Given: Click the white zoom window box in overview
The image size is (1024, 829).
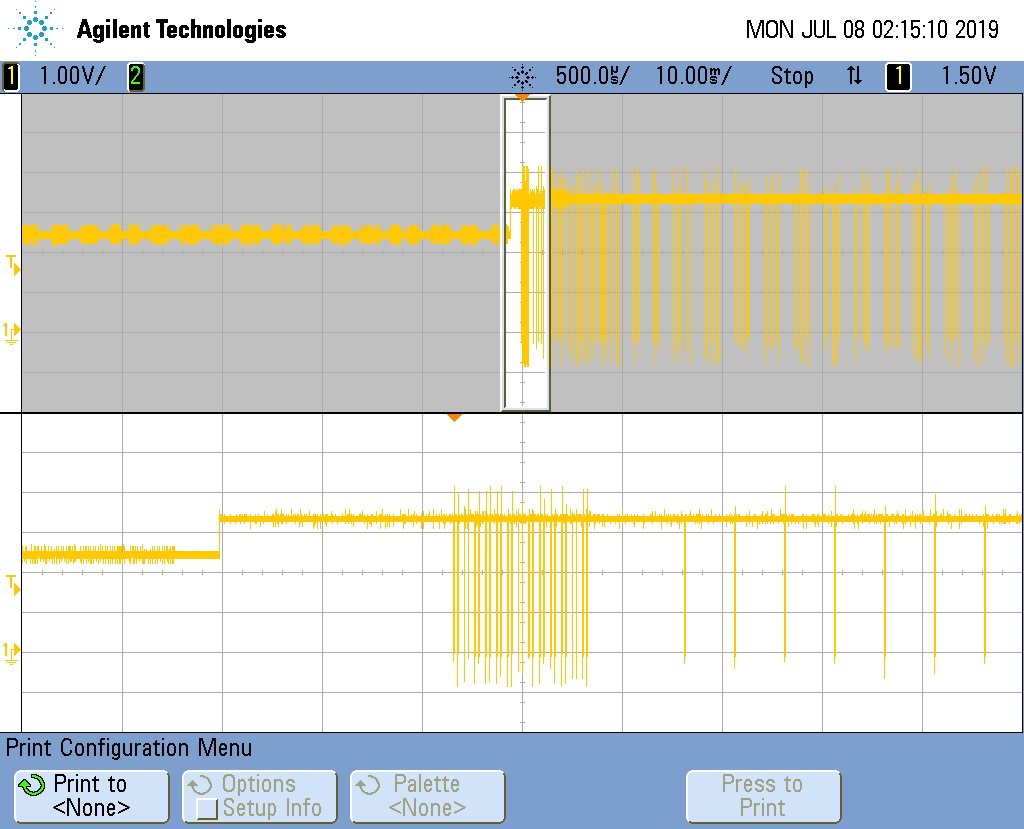Looking at the screenshot, I should click(x=526, y=253).
